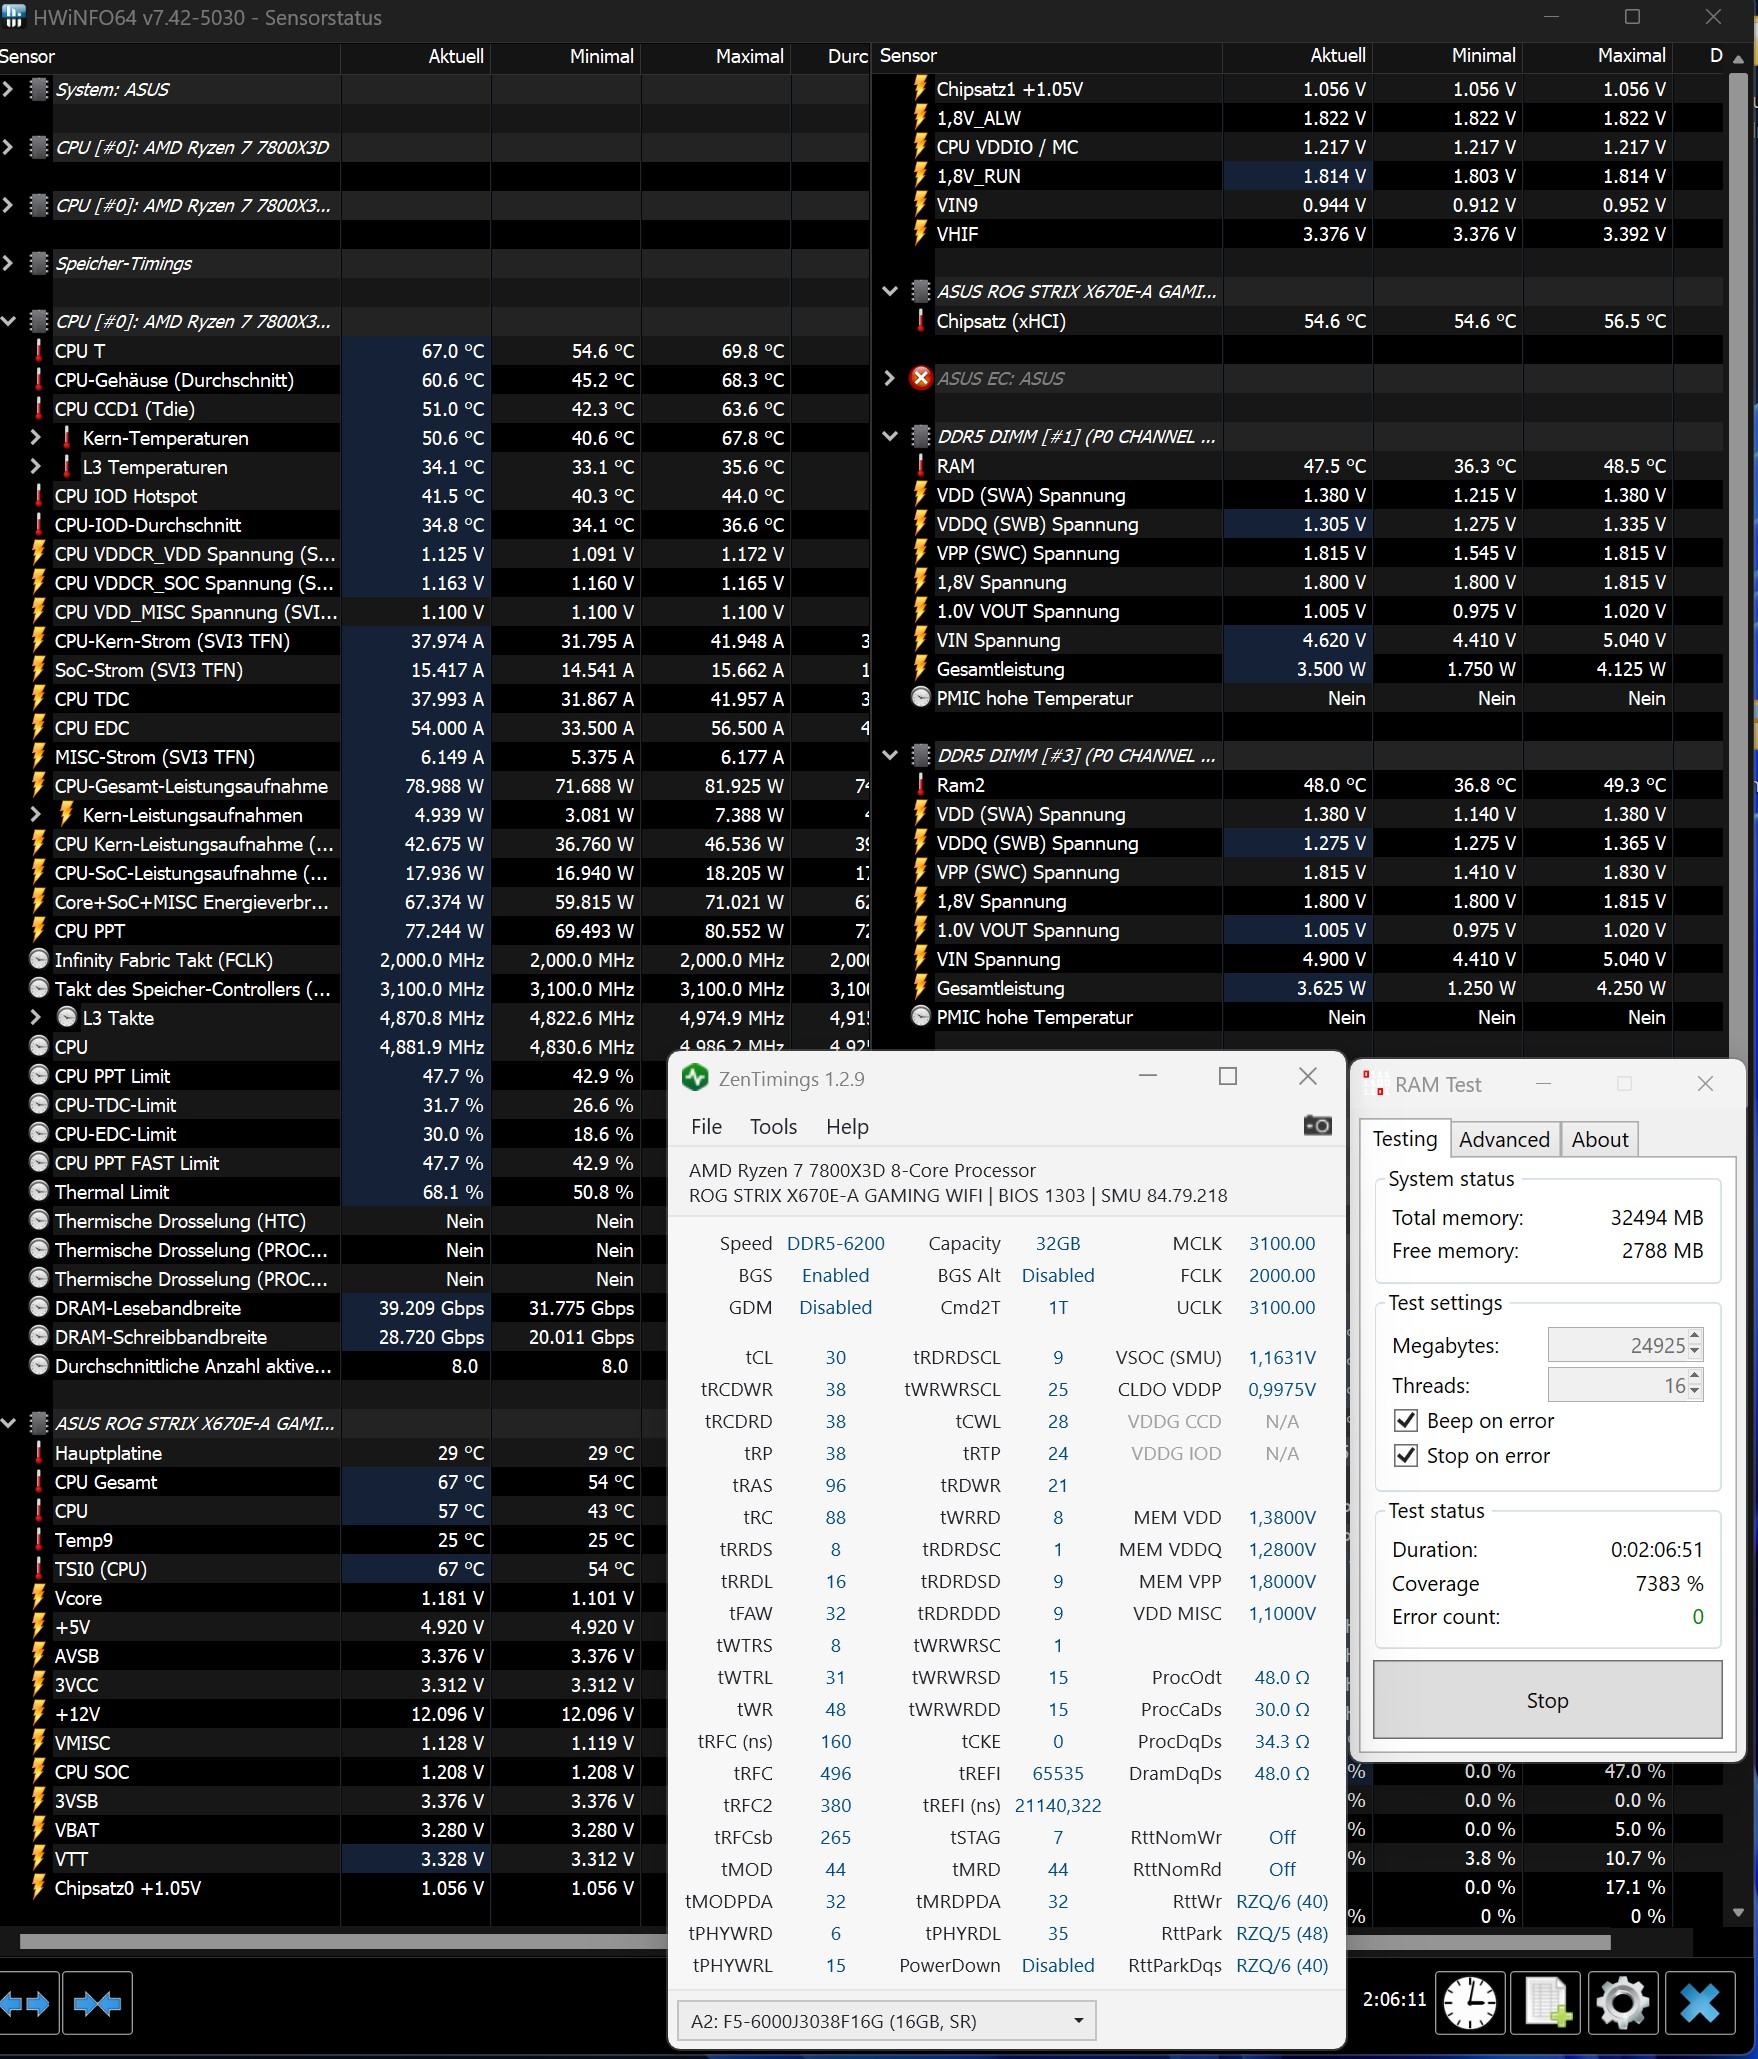The image size is (1758, 2059).
Task: Open ZenTimings File menu
Action: pyautogui.click(x=706, y=1126)
